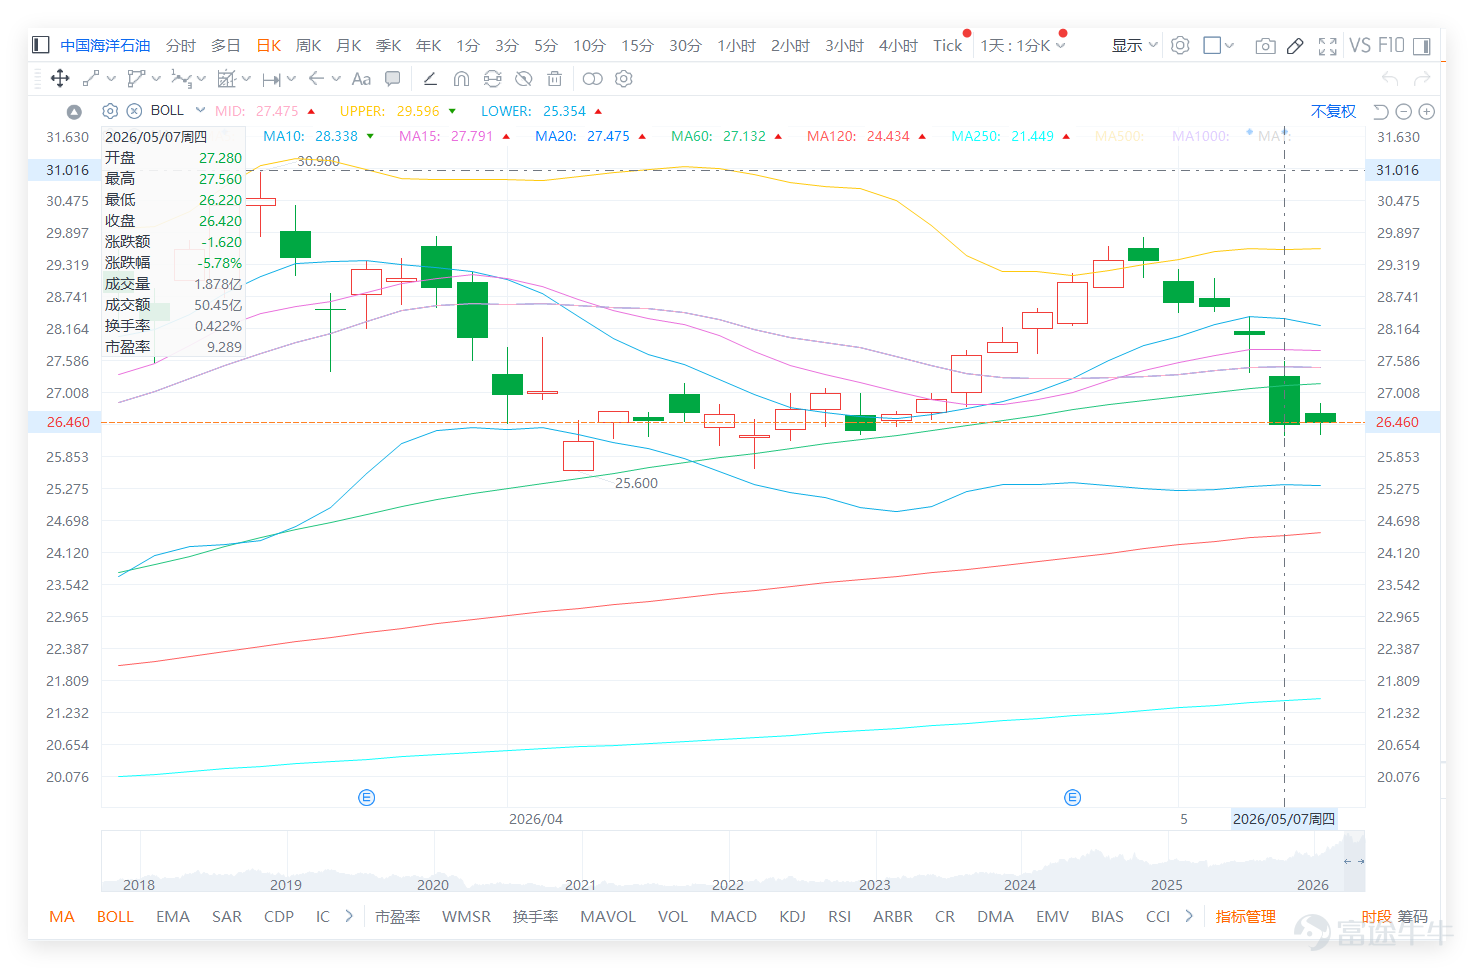Click the pencil draw toggle icon
Image resolution: width=1474 pixels, height=969 pixels.
(1295, 46)
